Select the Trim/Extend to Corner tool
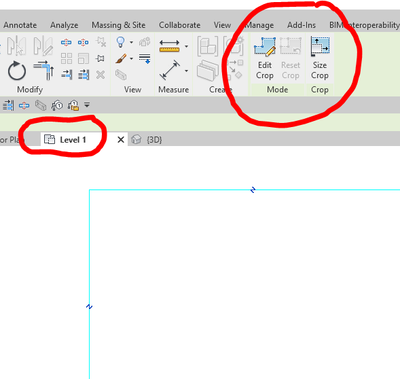The width and height of the screenshot is (400, 379). click(44, 70)
